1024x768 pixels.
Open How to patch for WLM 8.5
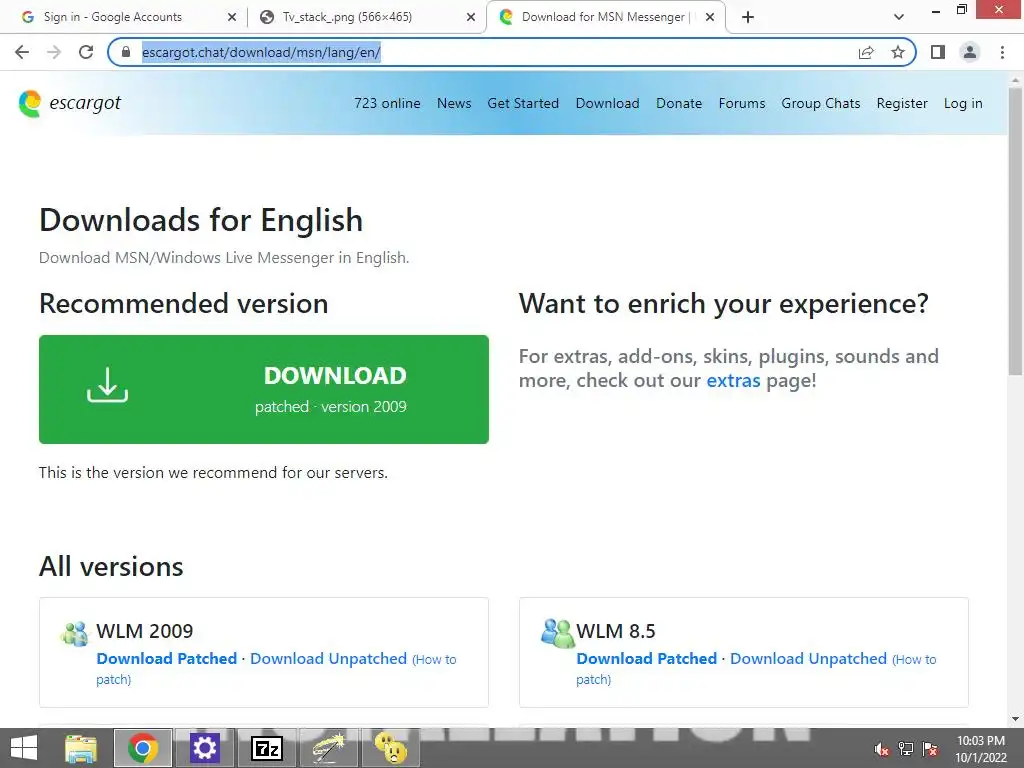click(914, 660)
